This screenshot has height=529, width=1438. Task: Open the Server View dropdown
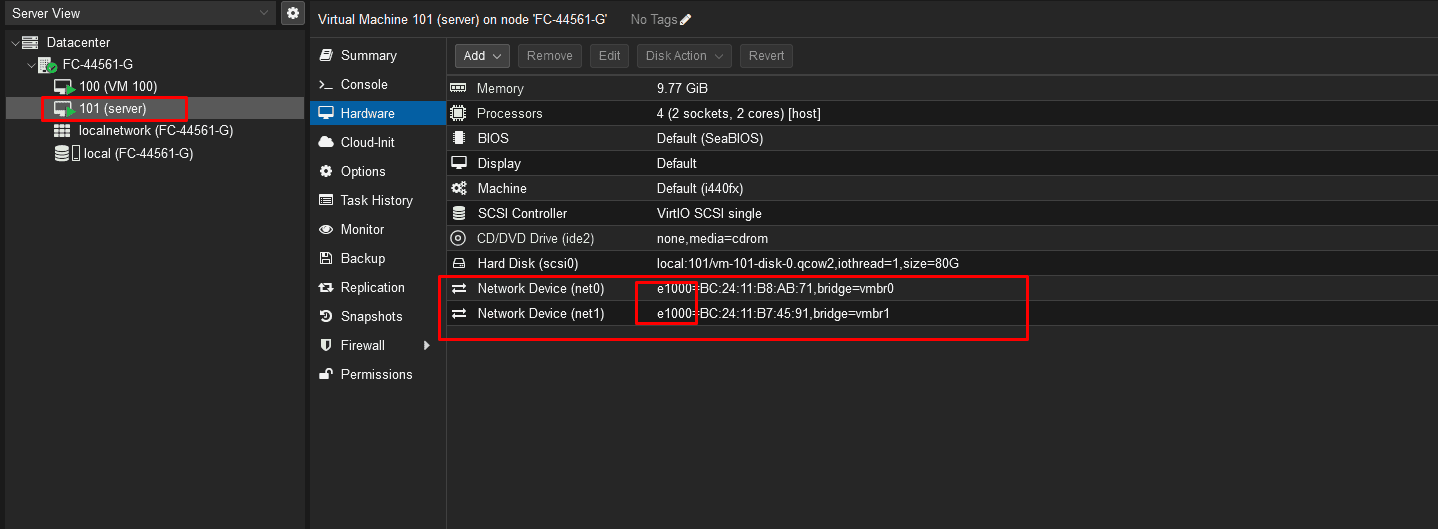click(x=138, y=13)
